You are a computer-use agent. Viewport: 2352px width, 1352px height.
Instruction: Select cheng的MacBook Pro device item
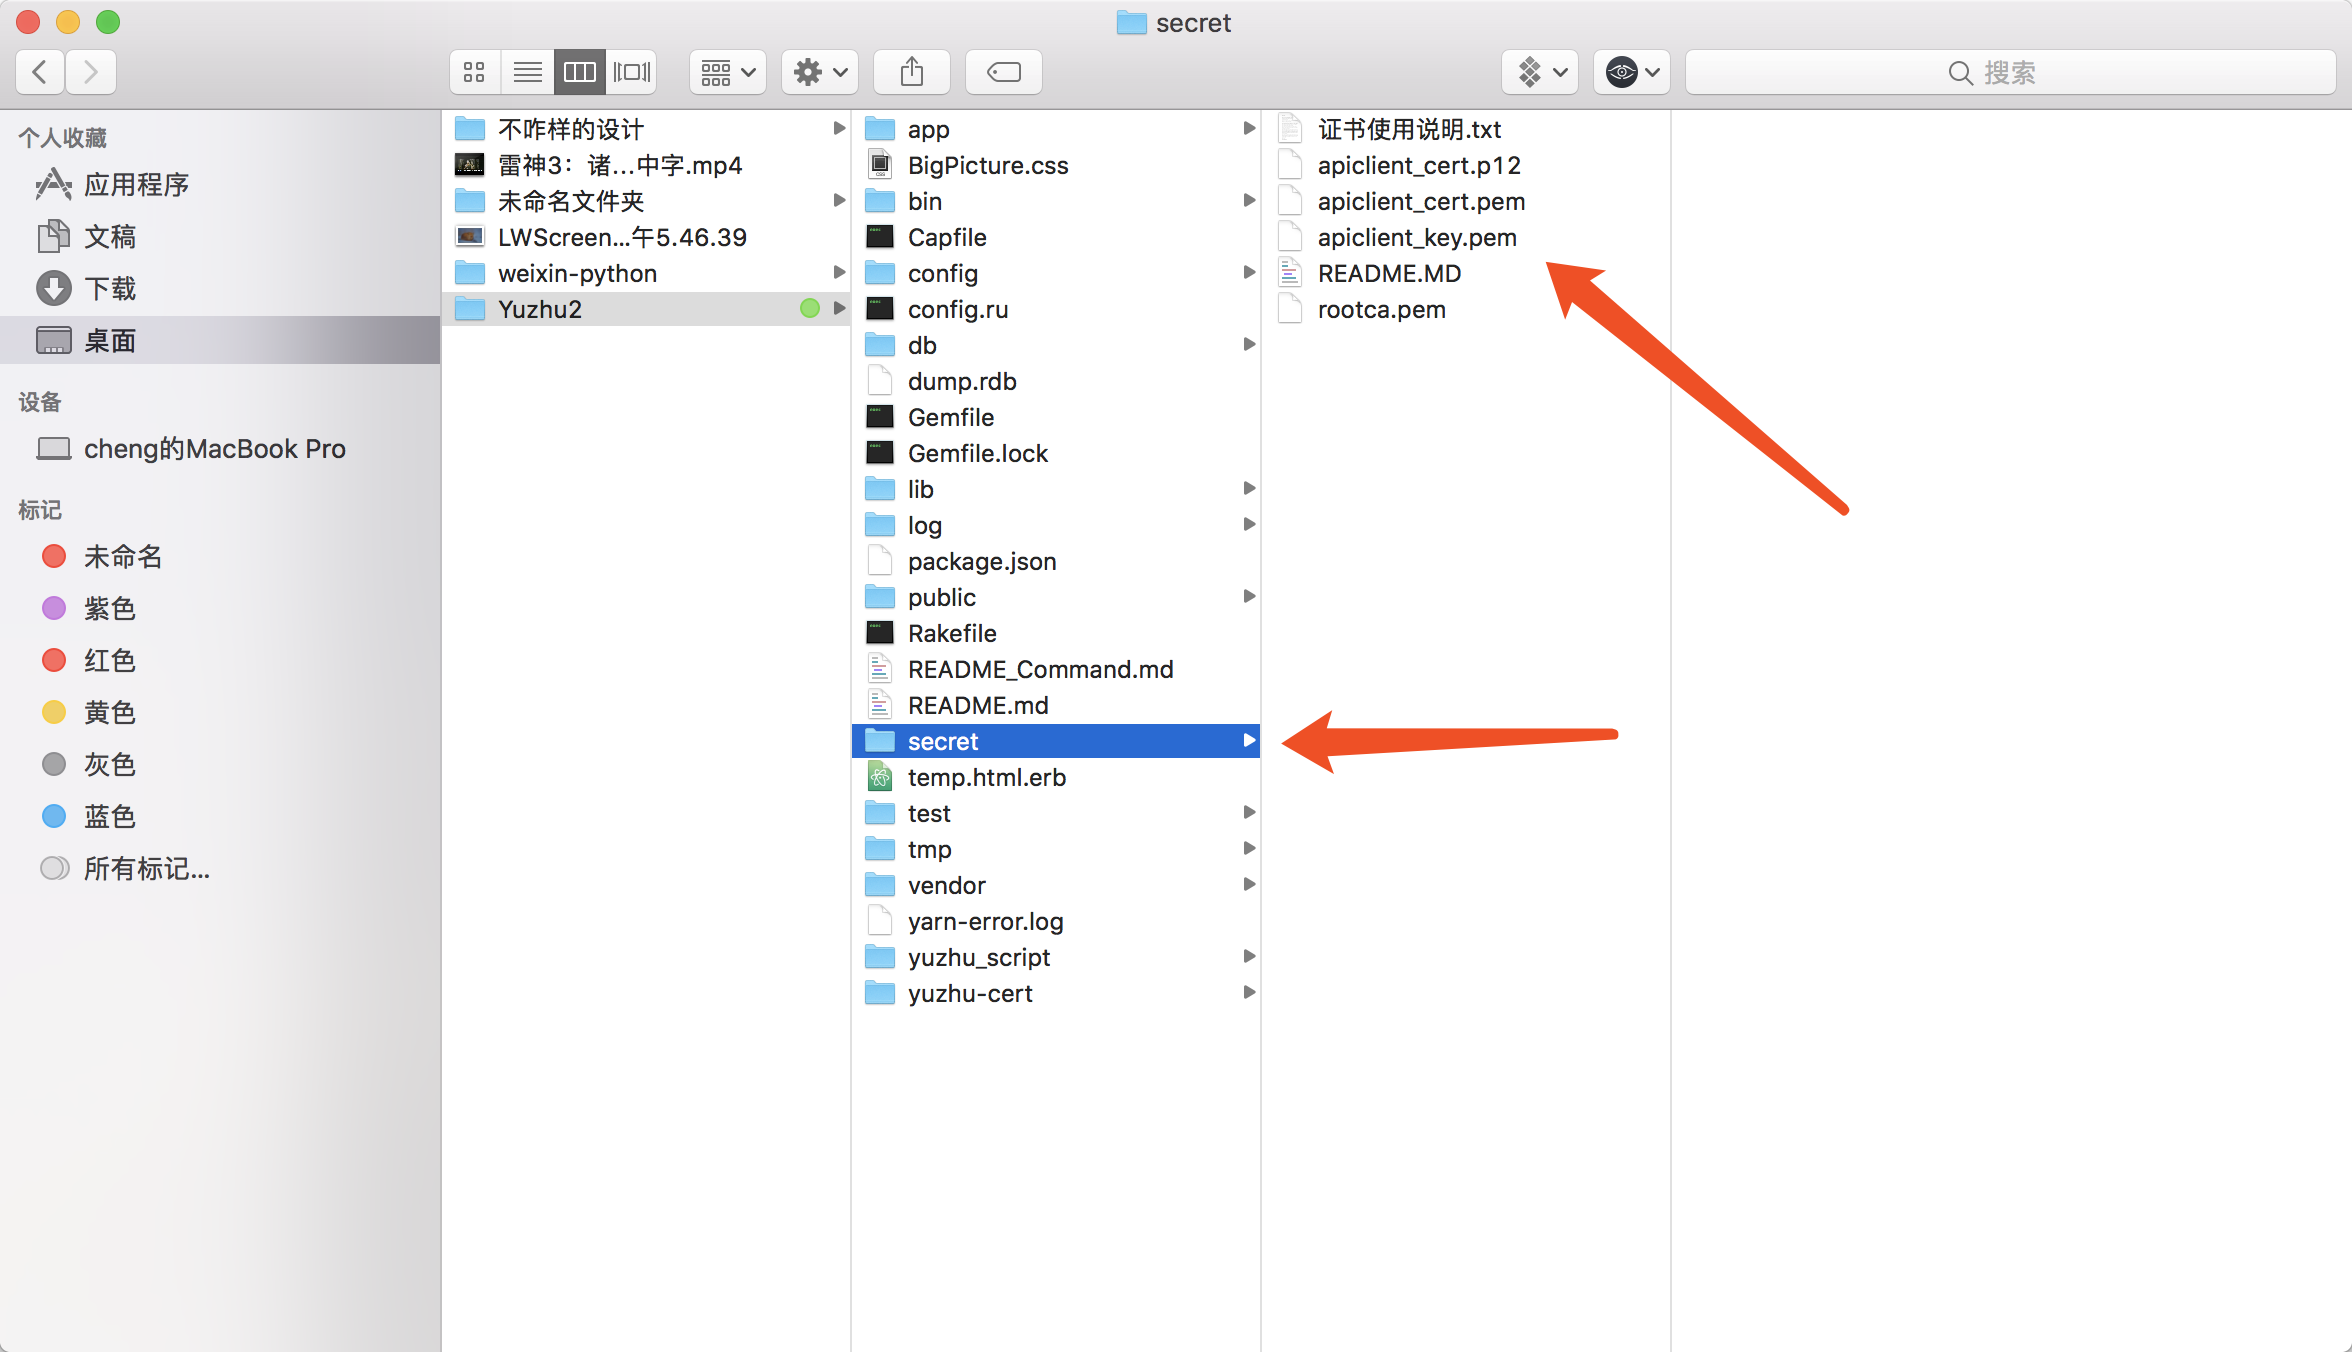[214, 449]
